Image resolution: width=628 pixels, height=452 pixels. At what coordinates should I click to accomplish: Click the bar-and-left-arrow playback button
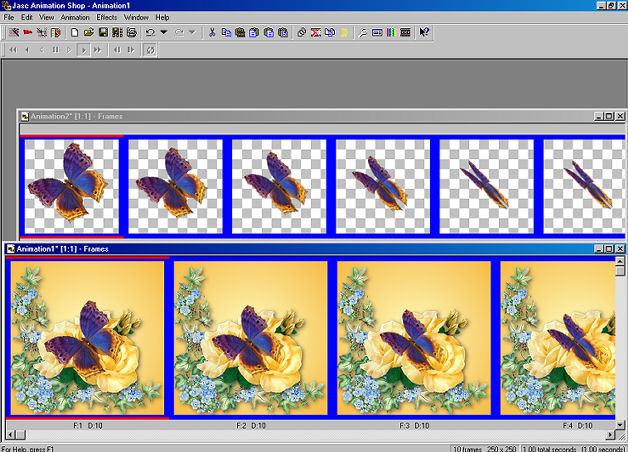pyautogui.click(x=117, y=50)
